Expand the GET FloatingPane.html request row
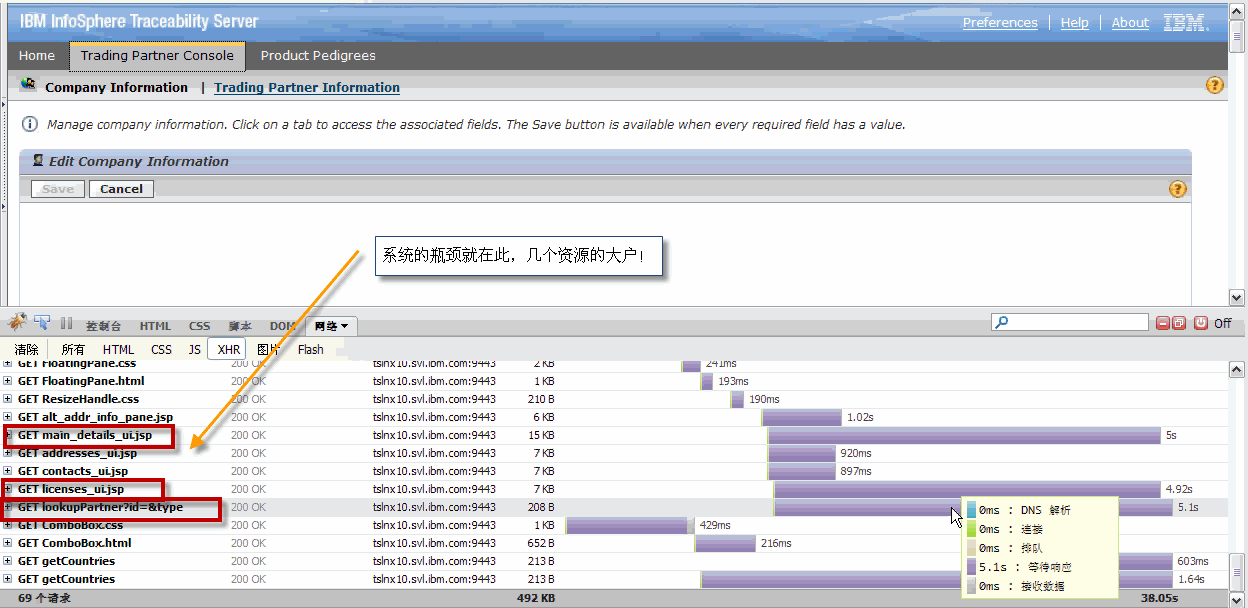 pos(9,381)
